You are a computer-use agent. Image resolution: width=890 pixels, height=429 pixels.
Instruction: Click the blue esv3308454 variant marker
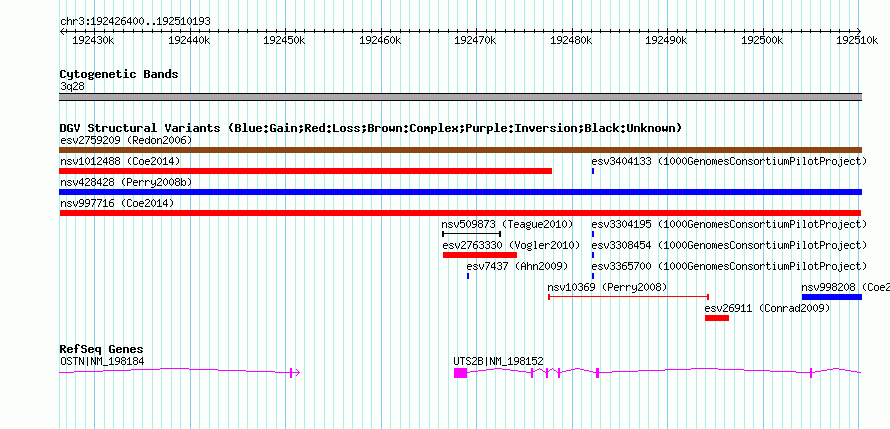coord(593,255)
